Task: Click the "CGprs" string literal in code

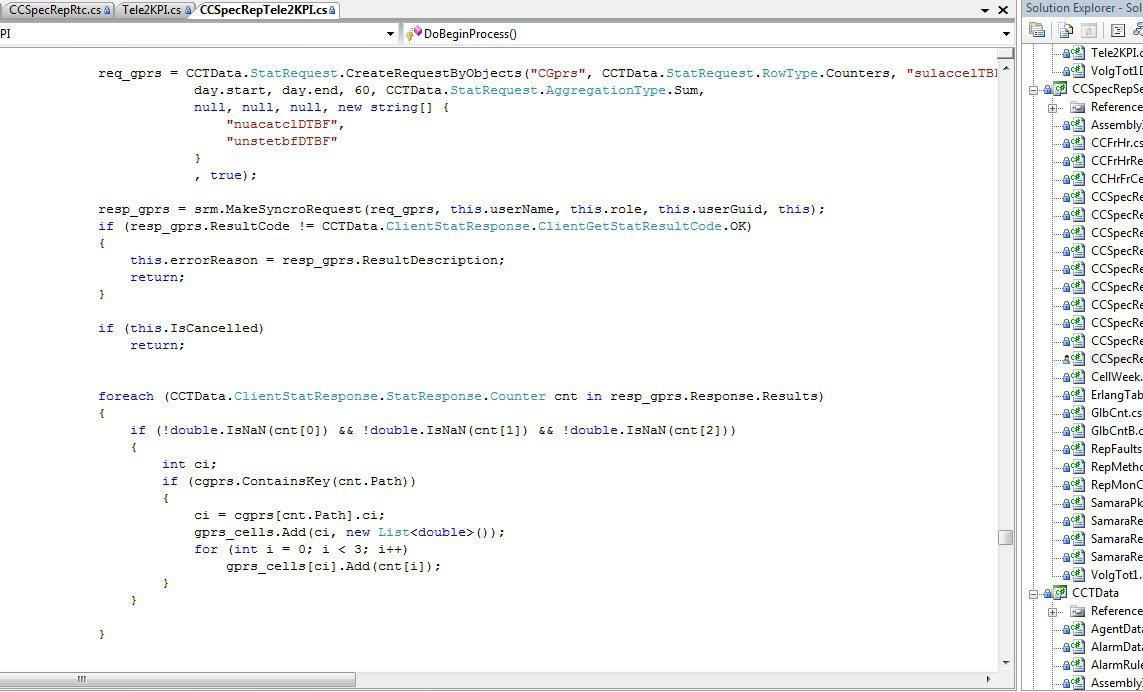Action: coord(558,73)
